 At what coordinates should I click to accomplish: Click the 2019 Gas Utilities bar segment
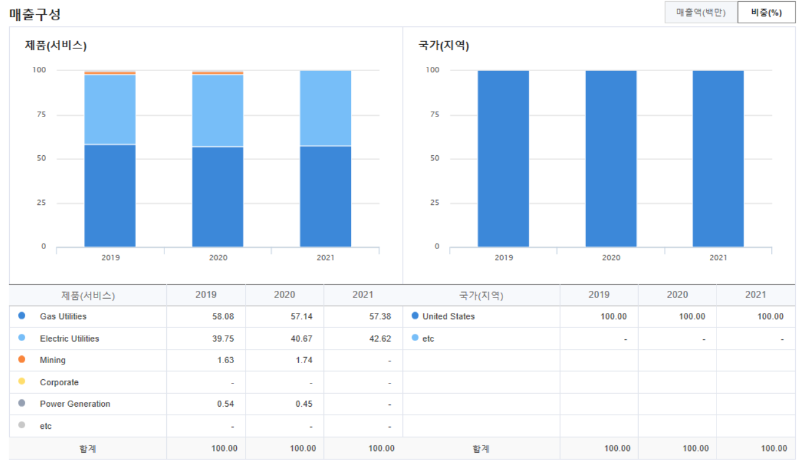pos(110,196)
